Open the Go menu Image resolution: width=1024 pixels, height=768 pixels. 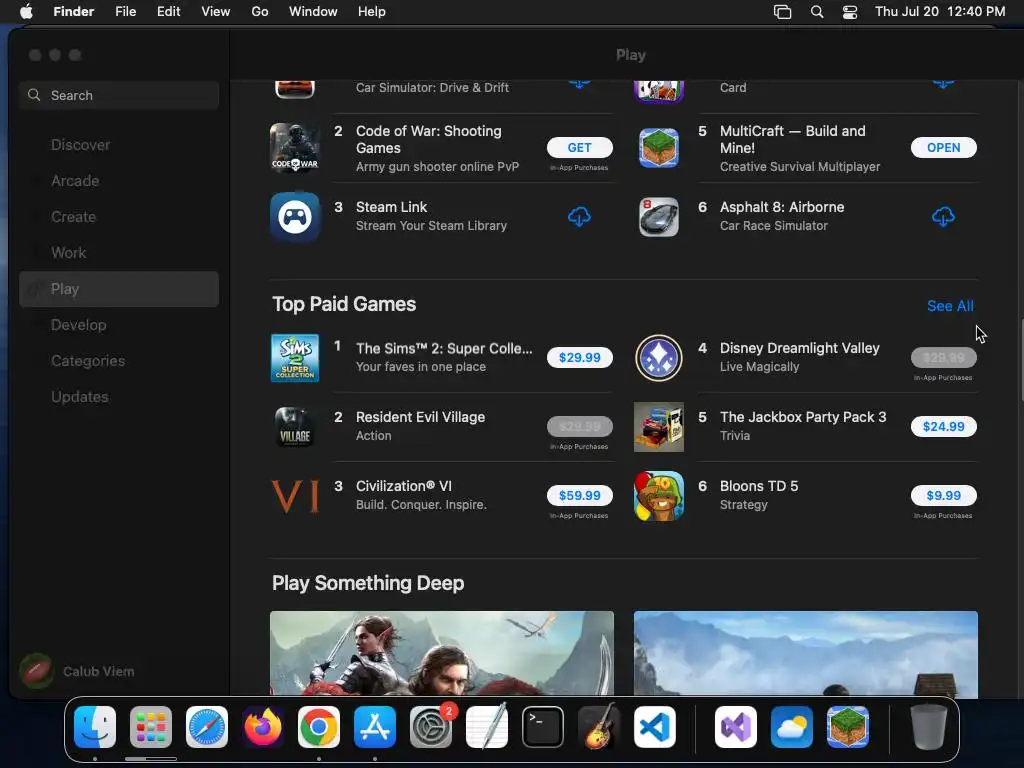click(260, 12)
